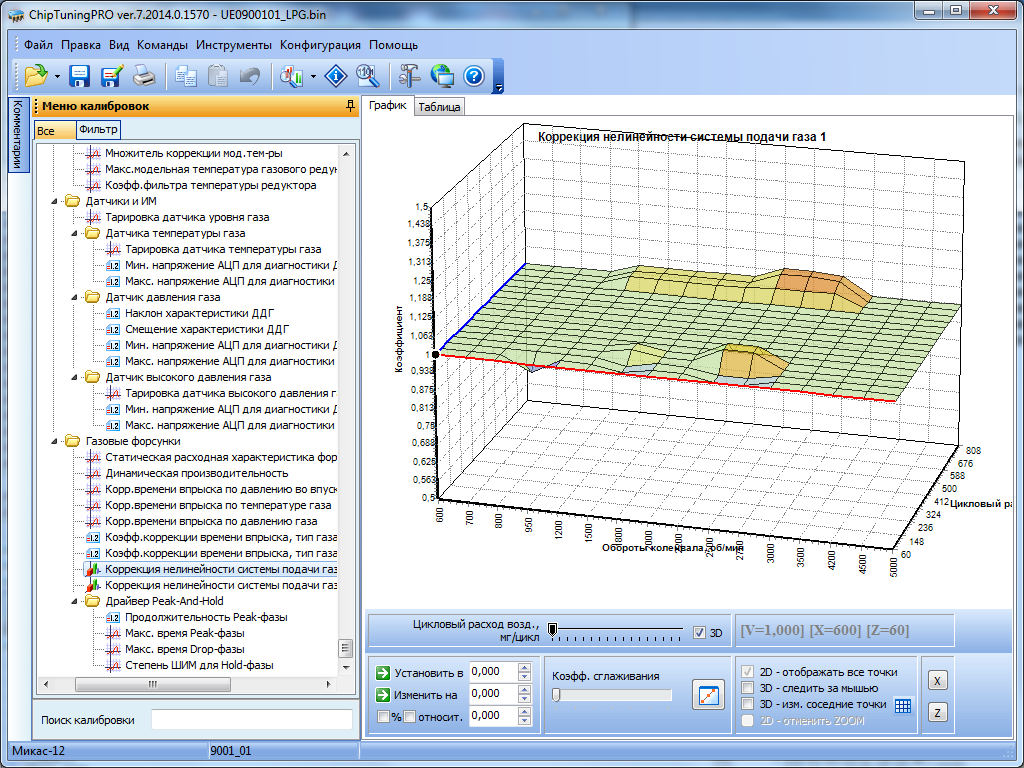
Task: Open settings via hammer and wrench icon
Action: coord(410,76)
